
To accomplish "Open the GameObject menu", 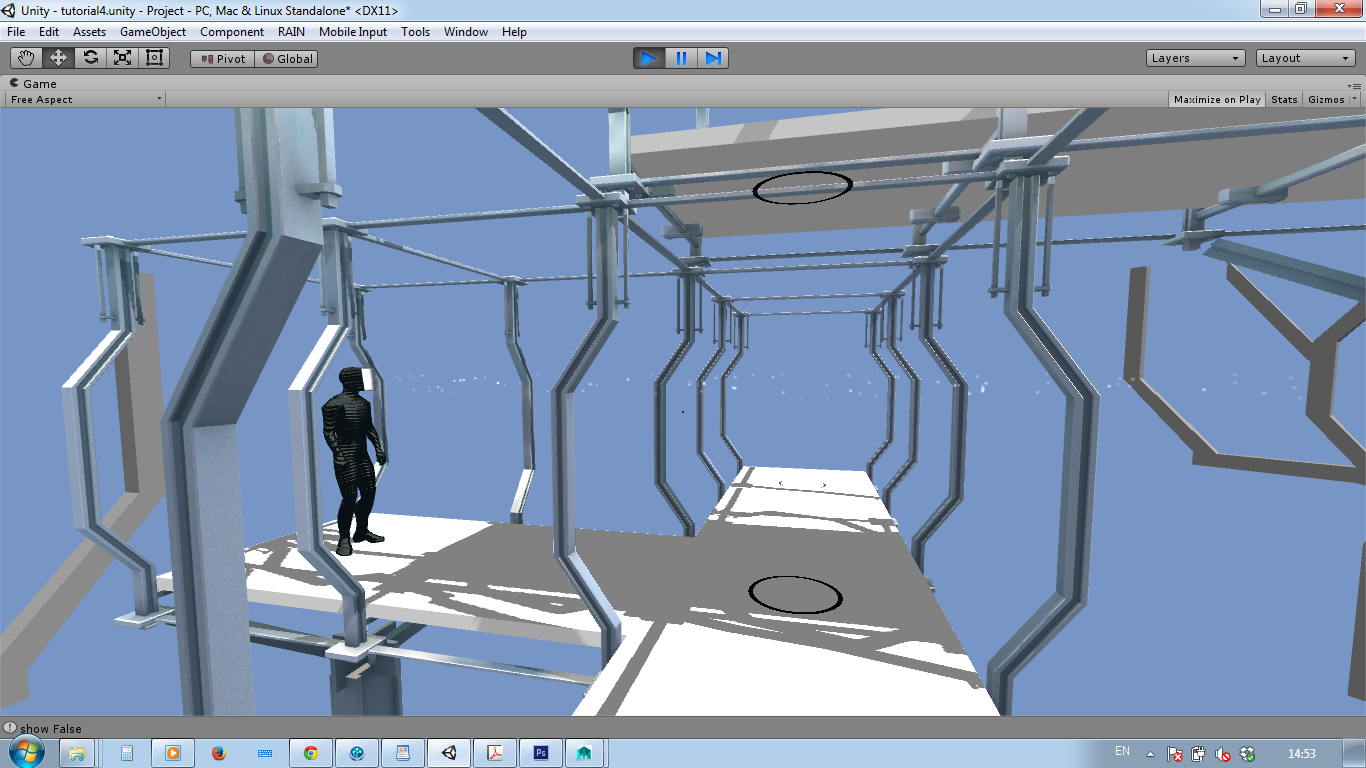I will [153, 32].
